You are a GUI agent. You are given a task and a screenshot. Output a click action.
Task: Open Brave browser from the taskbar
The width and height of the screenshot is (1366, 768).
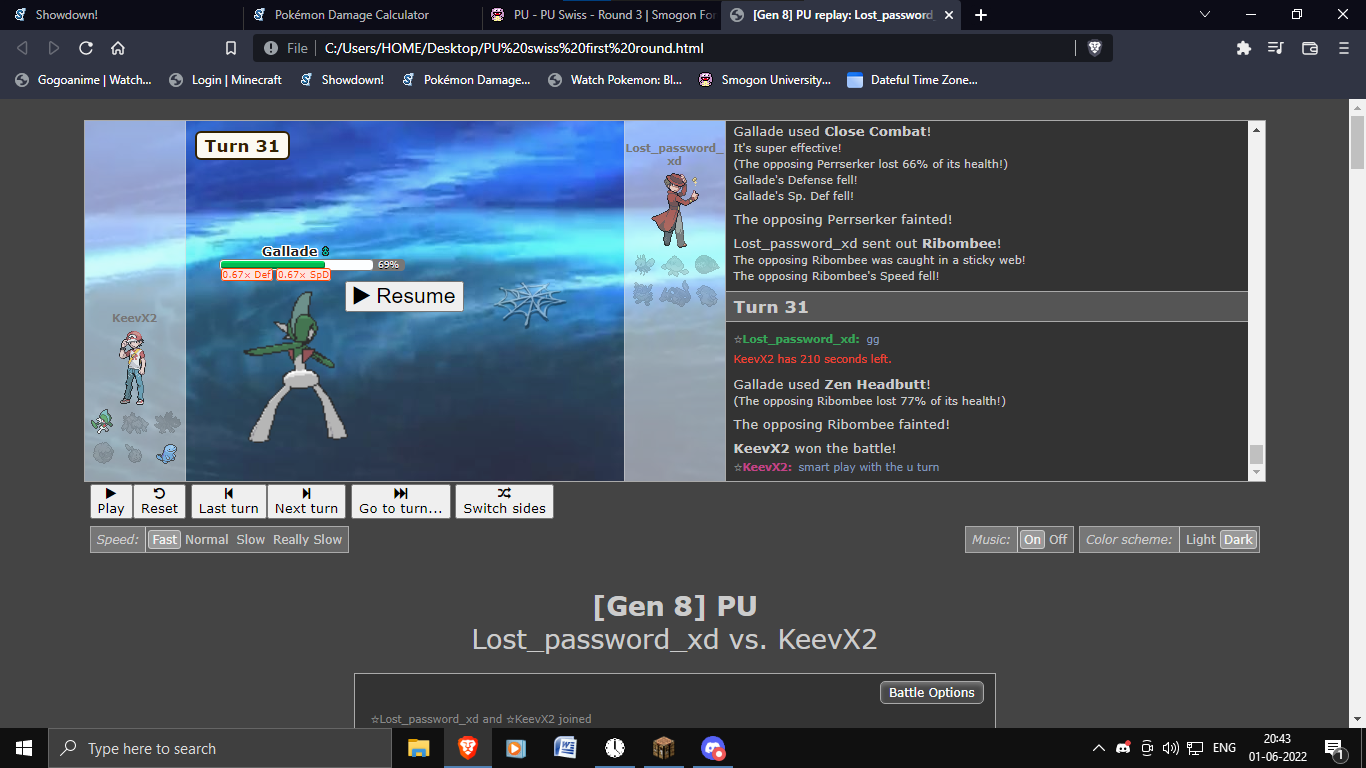[467, 748]
